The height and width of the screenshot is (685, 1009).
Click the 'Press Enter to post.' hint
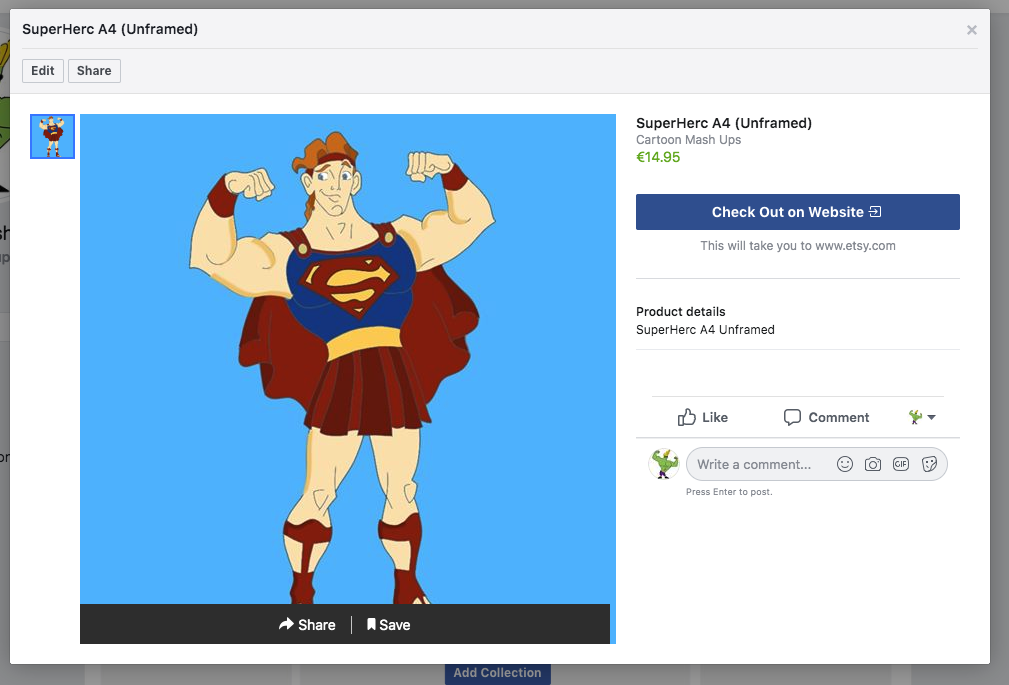[729, 492]
